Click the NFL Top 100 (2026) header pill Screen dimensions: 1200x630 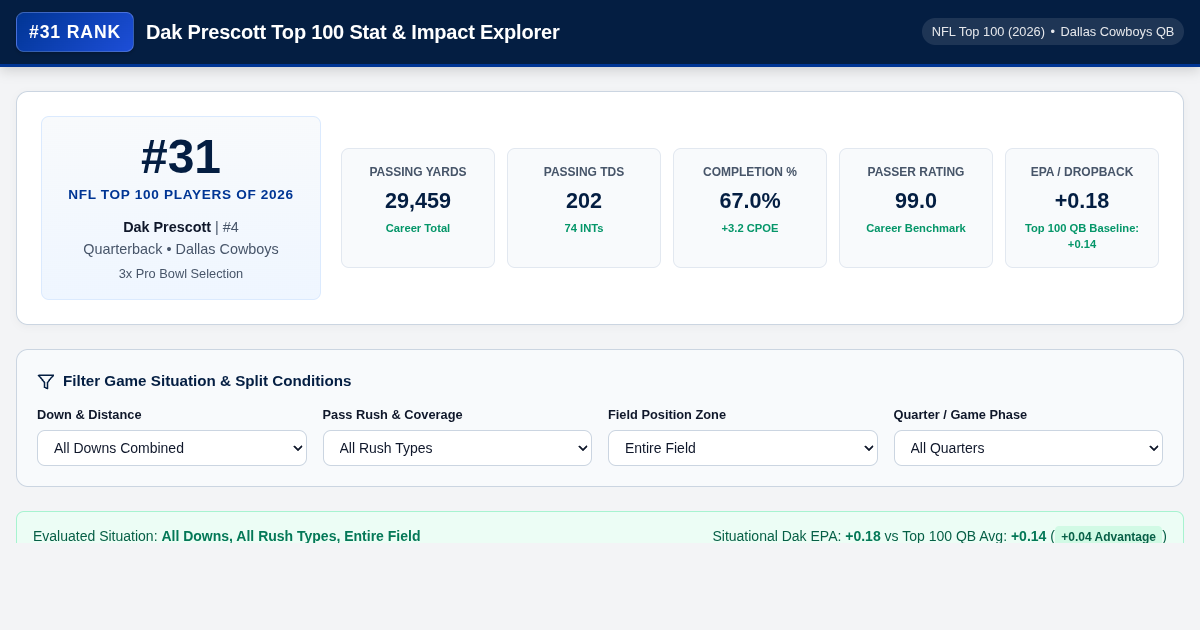1053,32
